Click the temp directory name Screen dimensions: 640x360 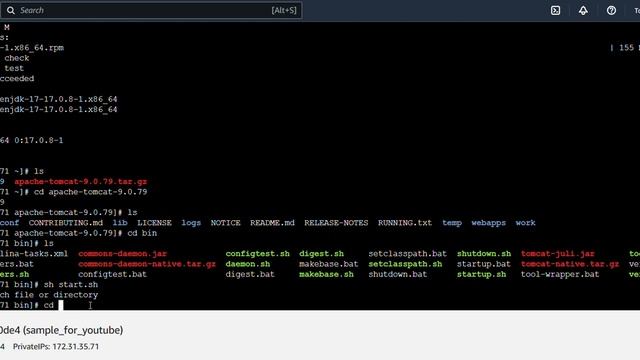tap(452, 223)
